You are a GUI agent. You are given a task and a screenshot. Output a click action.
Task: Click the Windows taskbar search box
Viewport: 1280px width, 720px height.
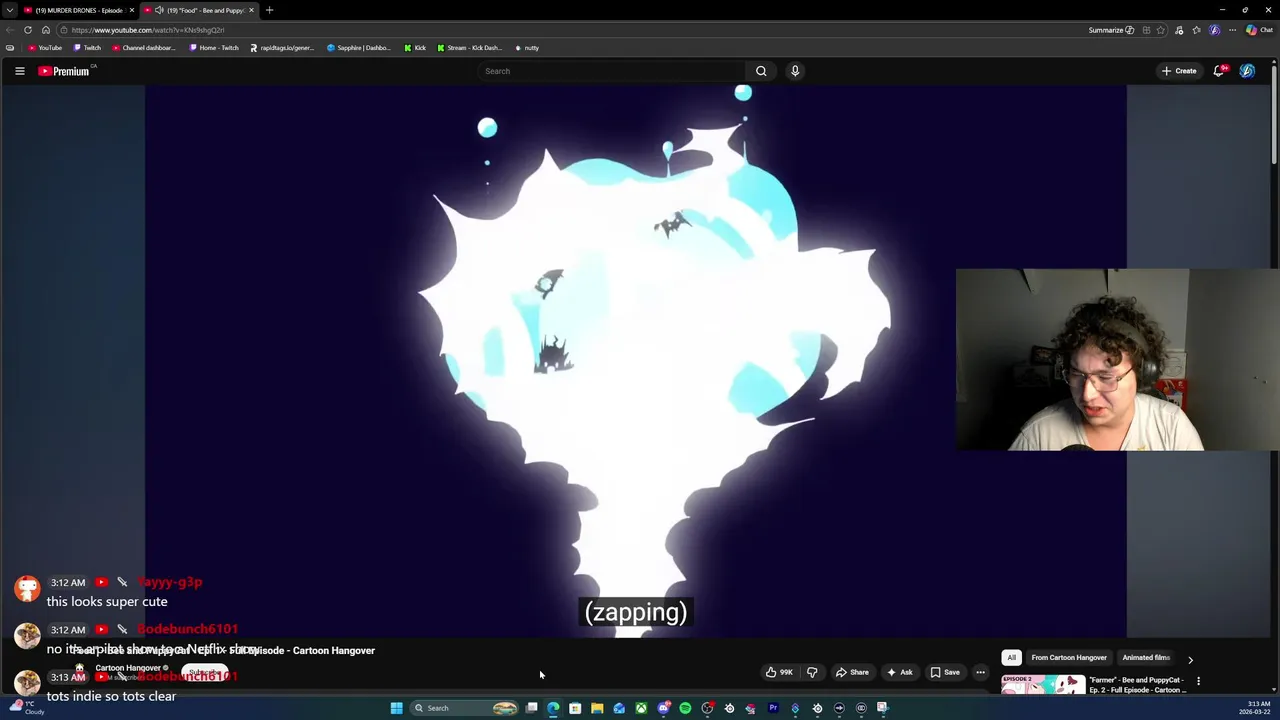click(464, 708)
